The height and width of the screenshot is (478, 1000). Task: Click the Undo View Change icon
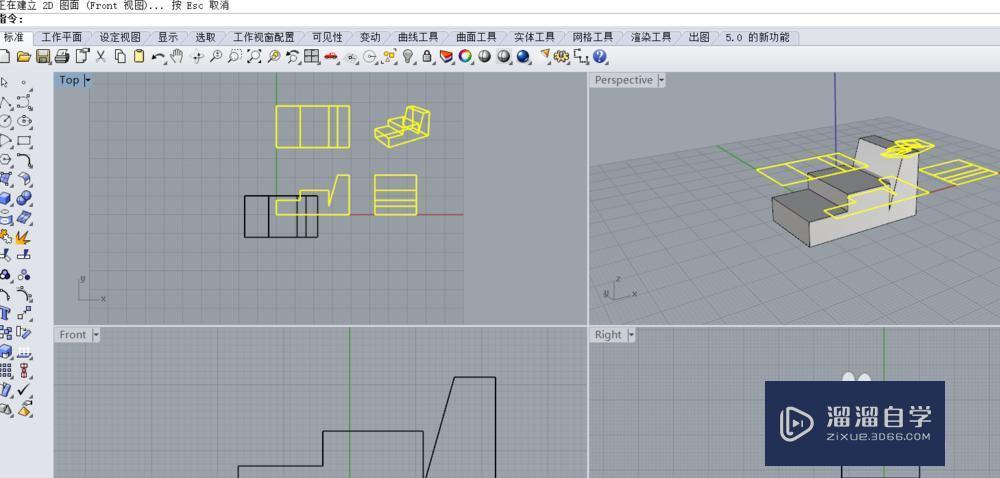tap(293, 57)
